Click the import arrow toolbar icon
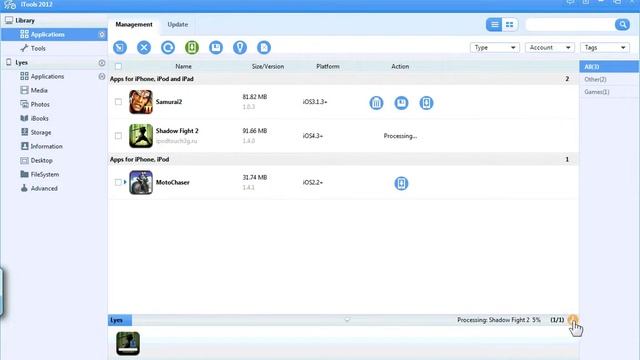640x360 pixels. (120, 47)
